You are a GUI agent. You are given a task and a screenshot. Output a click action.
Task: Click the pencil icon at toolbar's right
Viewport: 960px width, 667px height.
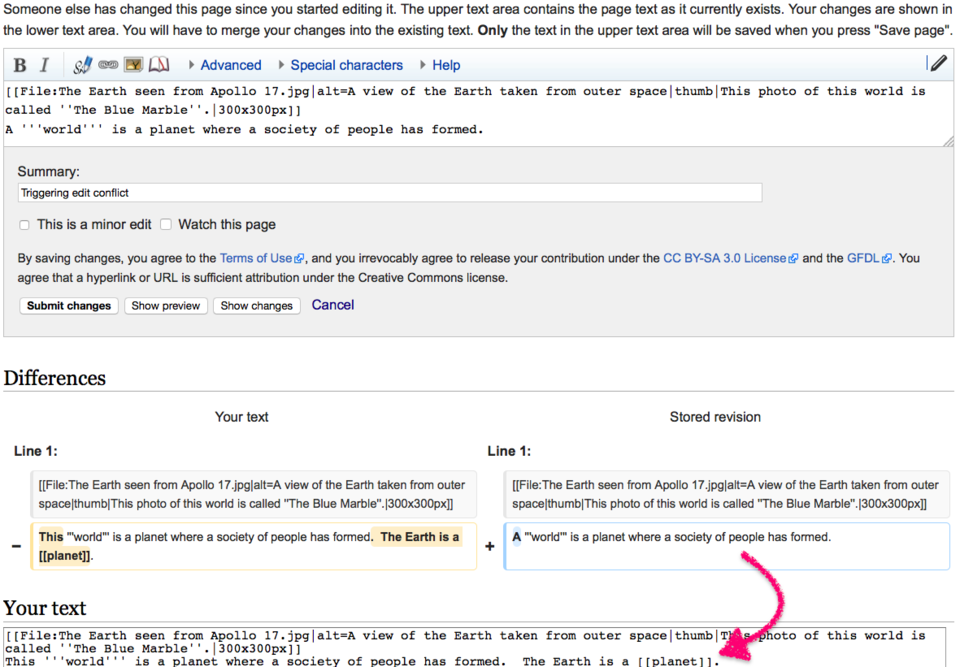pos(938,62)
